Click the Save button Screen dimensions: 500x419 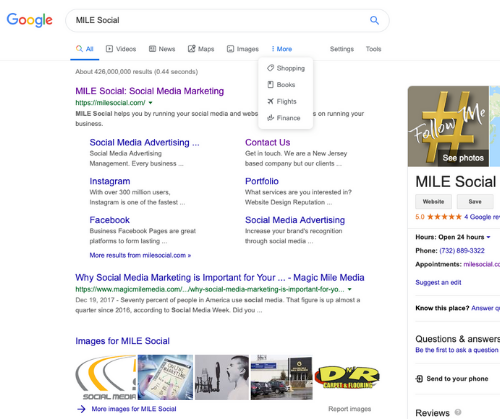[x=475, y=202]
